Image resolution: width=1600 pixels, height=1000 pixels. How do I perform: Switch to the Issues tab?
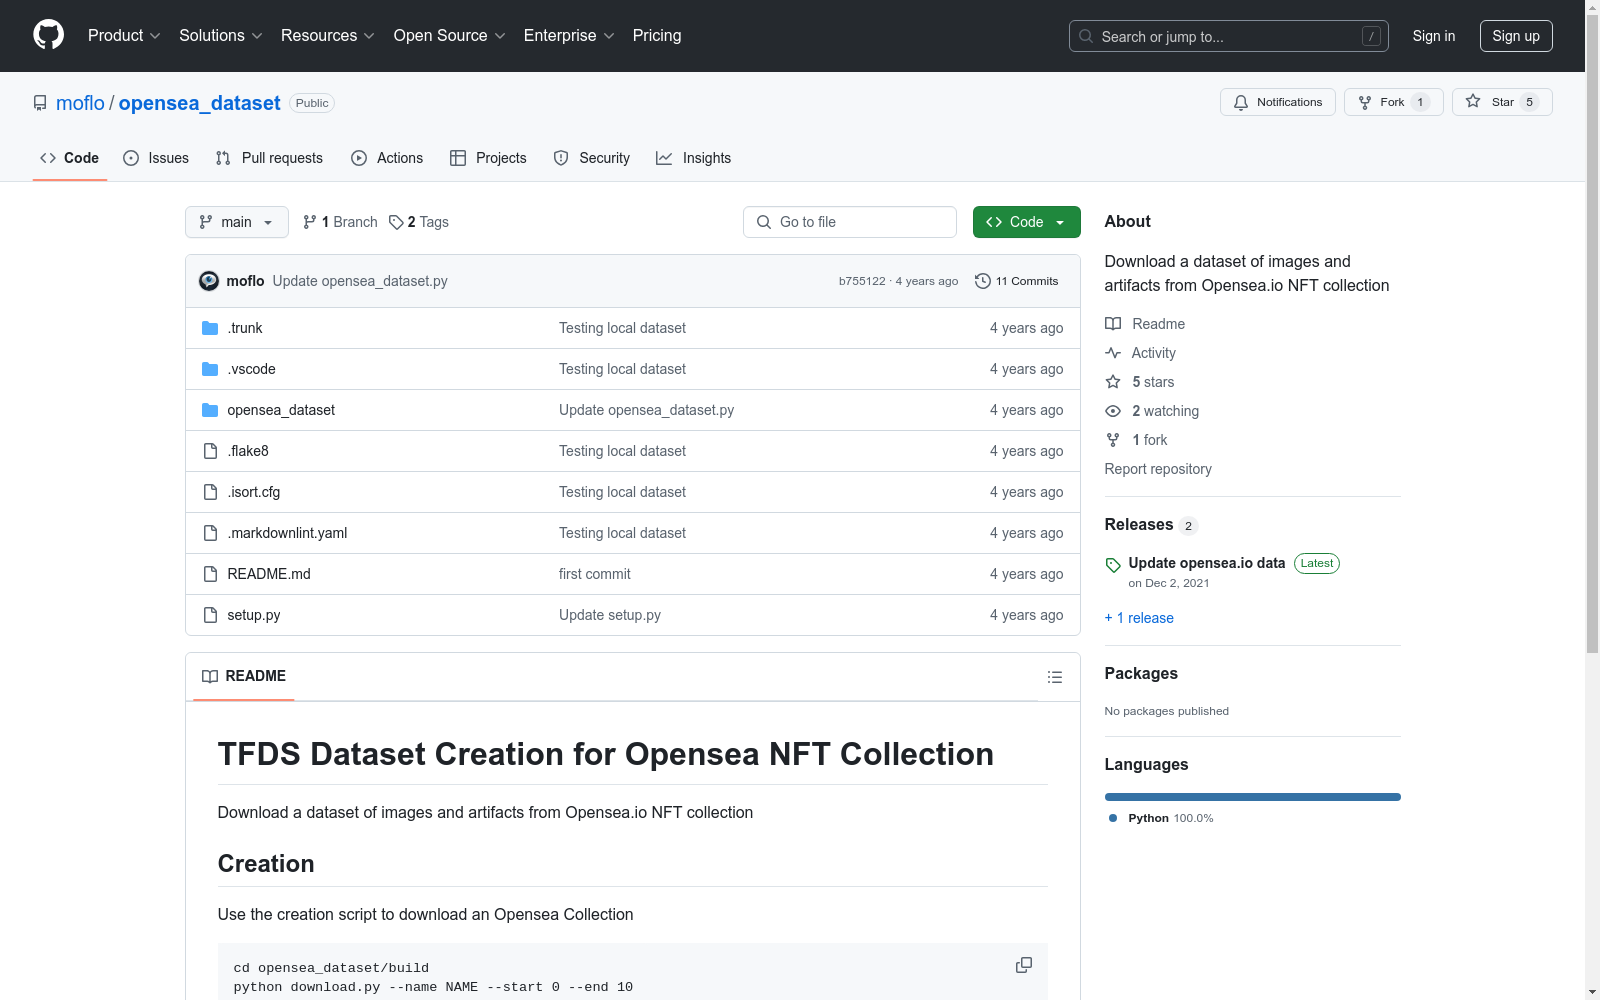[x=156, y=158]
